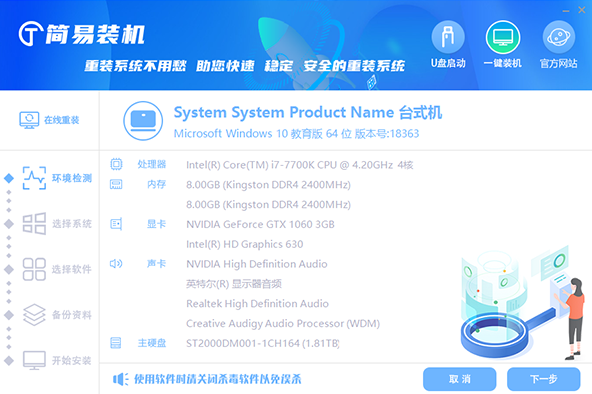Click the 备份资料 layers icon
Viewport: 592px width, 394px height.
point(34,315)
